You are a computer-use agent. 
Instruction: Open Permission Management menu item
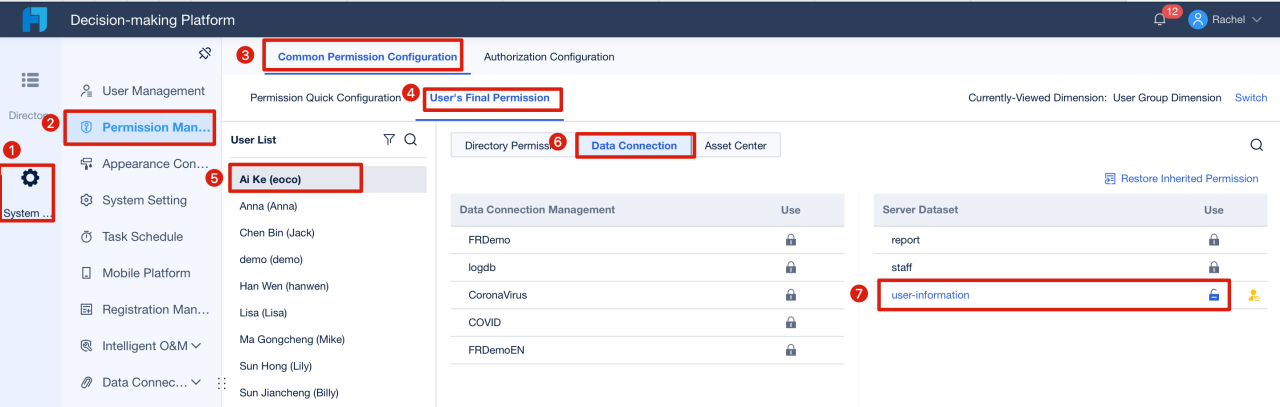pyautogui.click(x=157, y=127)
